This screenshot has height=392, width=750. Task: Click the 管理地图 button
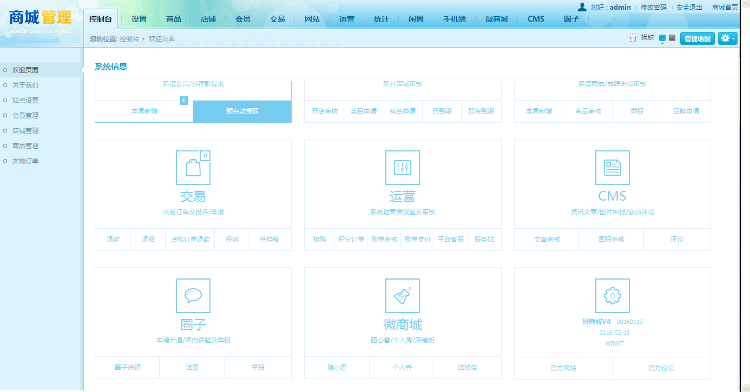697,39
